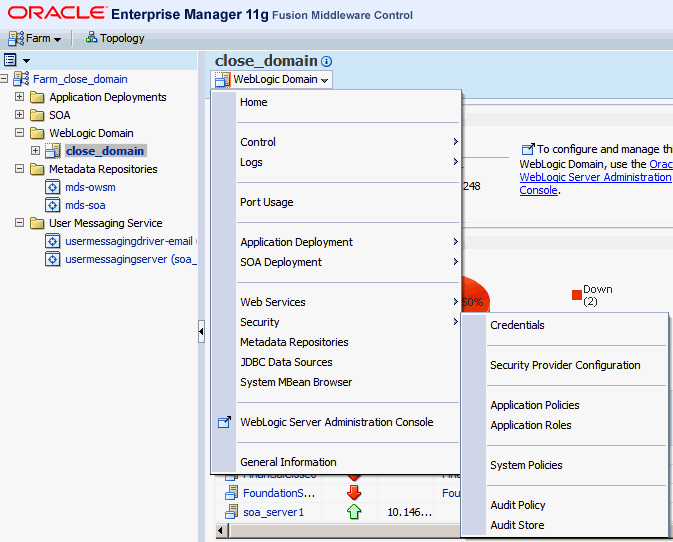Collapse the WebLogic Domain folder

tap(19, 133)
